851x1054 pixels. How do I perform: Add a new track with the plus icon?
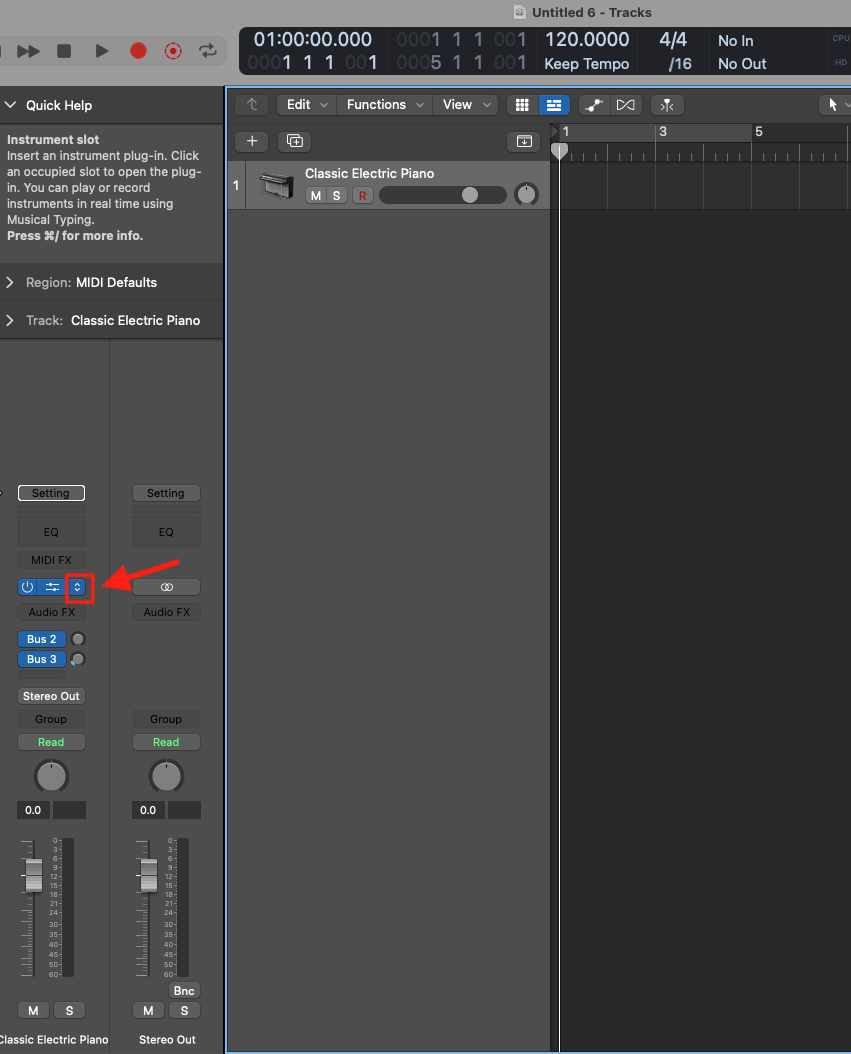[x=251, y=141]
